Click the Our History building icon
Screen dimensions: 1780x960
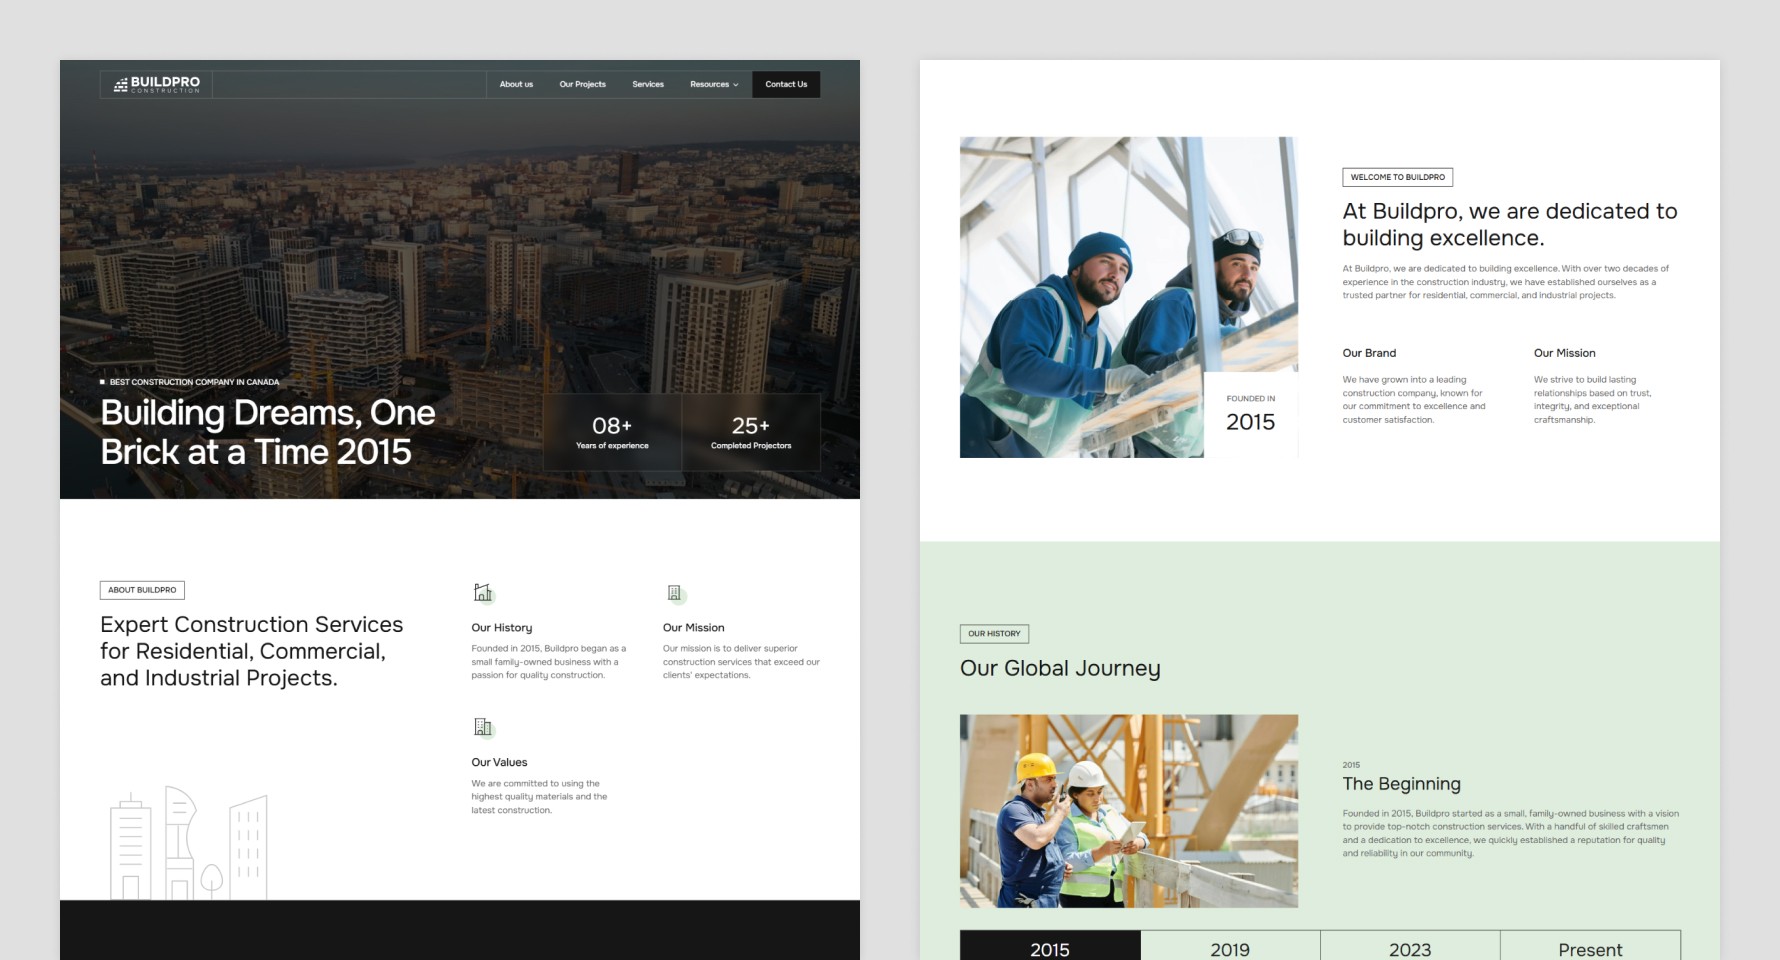[x=483, y=593]
